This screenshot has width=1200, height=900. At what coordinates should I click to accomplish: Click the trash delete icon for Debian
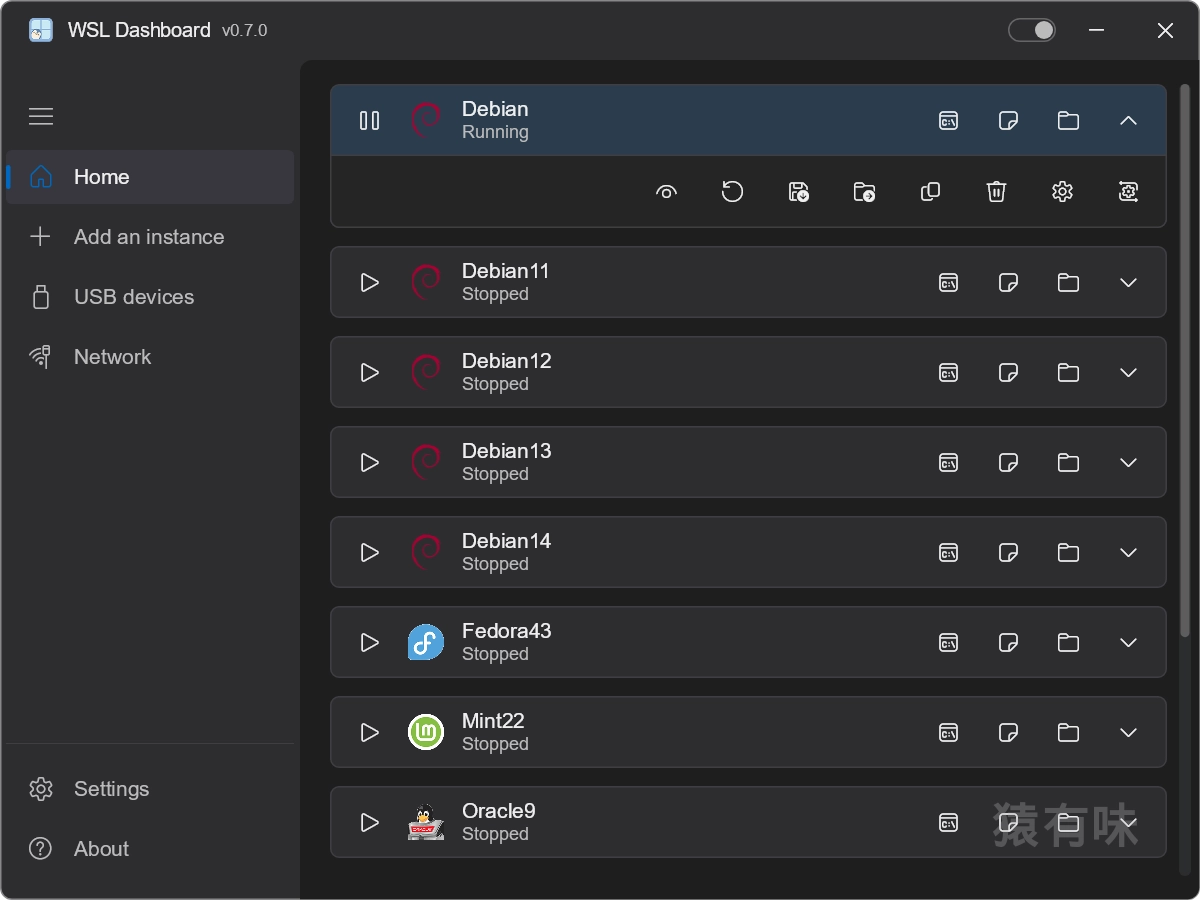[x=996, y=191]
